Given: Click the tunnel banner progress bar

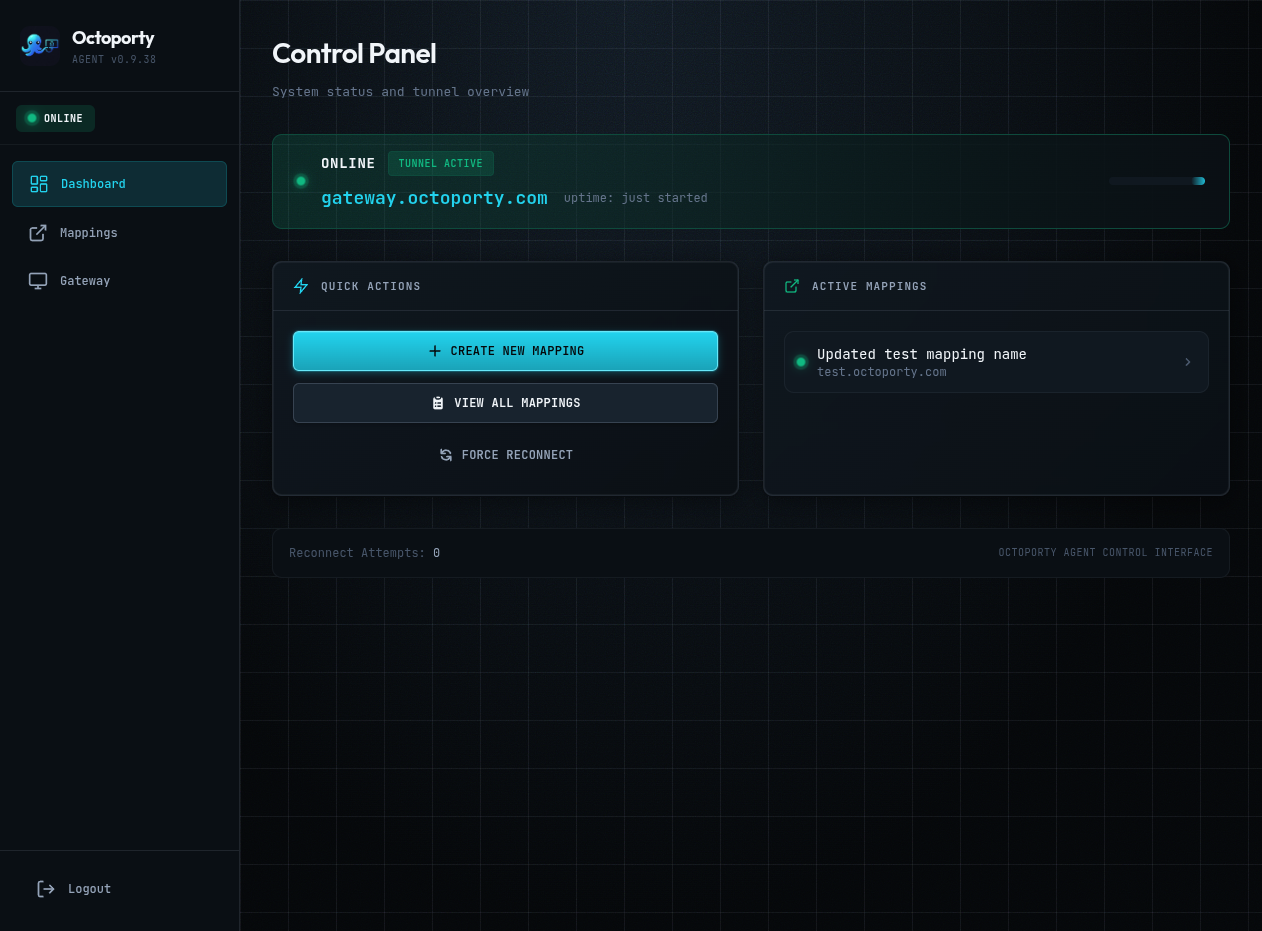Looking at the screenshot, I should 1157,181.
